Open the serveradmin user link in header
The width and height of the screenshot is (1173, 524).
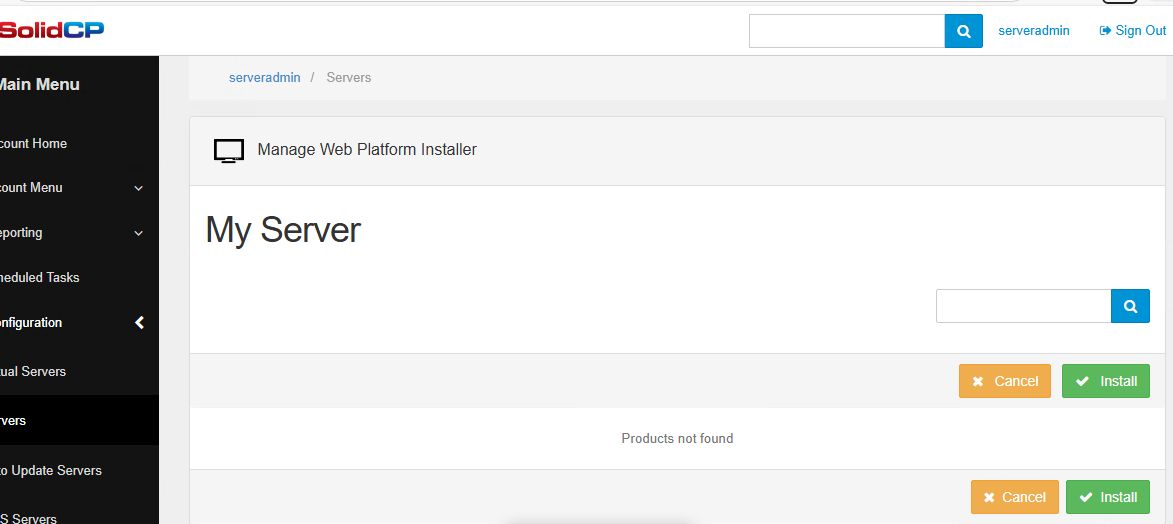(1034, 31)
